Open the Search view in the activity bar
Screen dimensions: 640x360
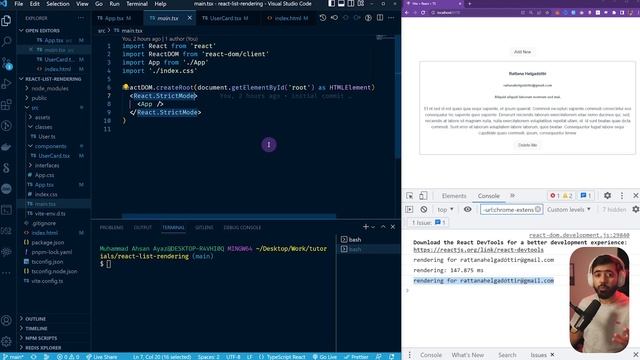pyautogui.click(x=6, y=41)
